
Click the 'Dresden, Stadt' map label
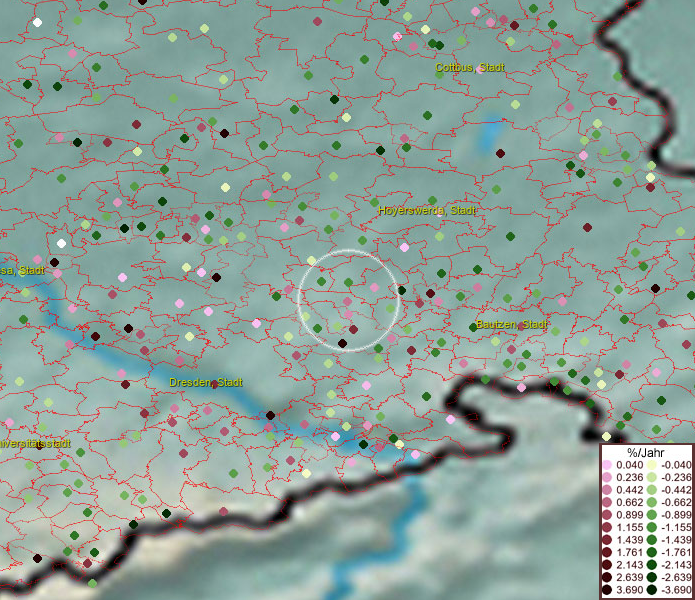(x=206, y=382)
